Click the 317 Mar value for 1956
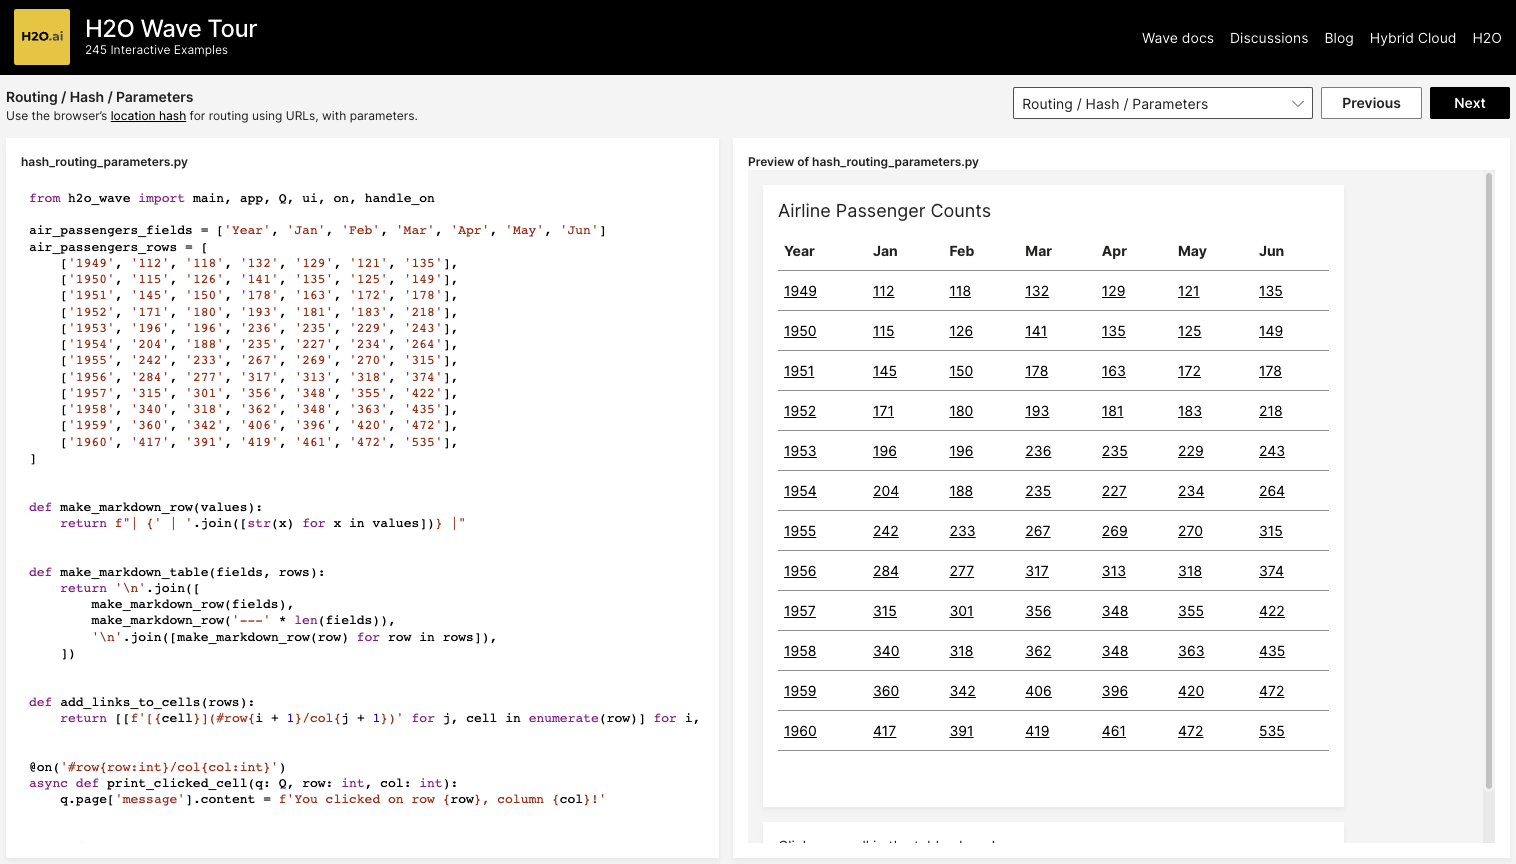 click(1037, 571)
